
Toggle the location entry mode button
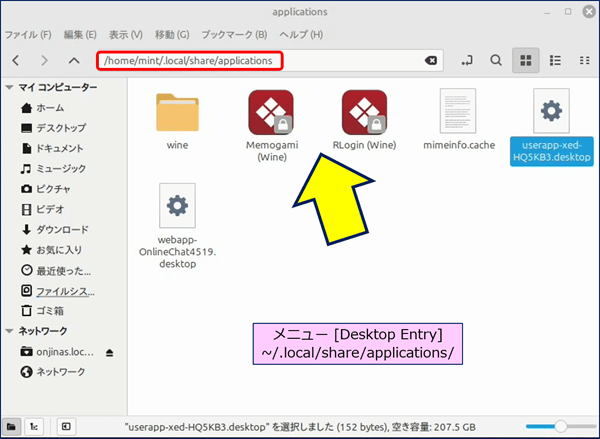[466, 60]
